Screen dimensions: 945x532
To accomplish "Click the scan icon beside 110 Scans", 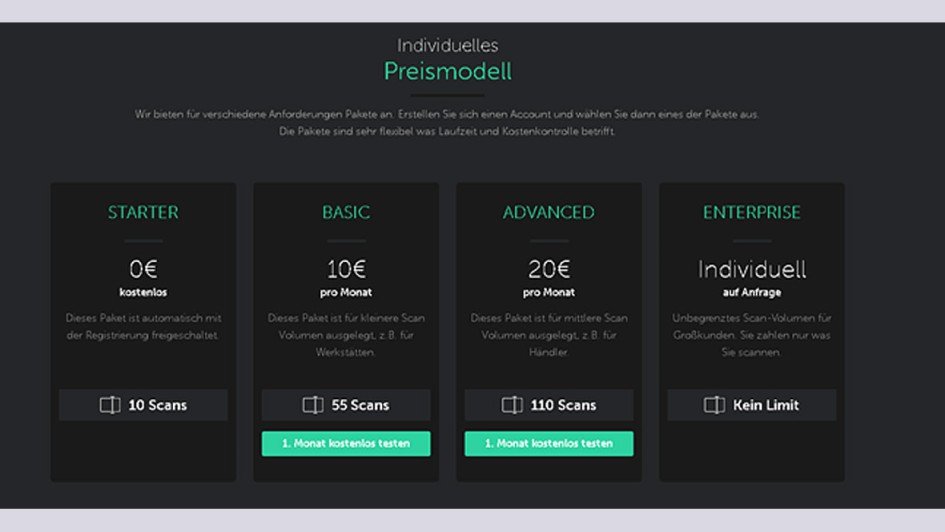I will [x=512, y=405].
